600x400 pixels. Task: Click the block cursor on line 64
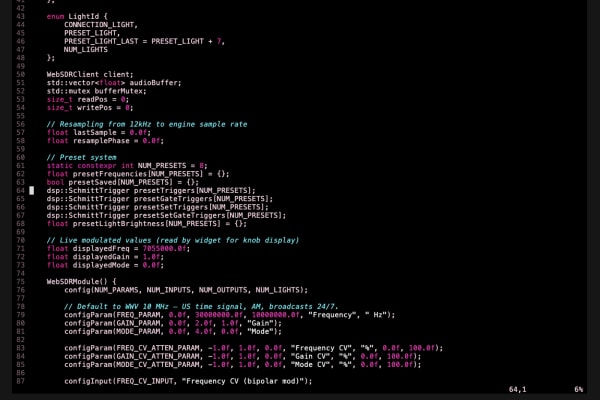[x=32, y=191]
